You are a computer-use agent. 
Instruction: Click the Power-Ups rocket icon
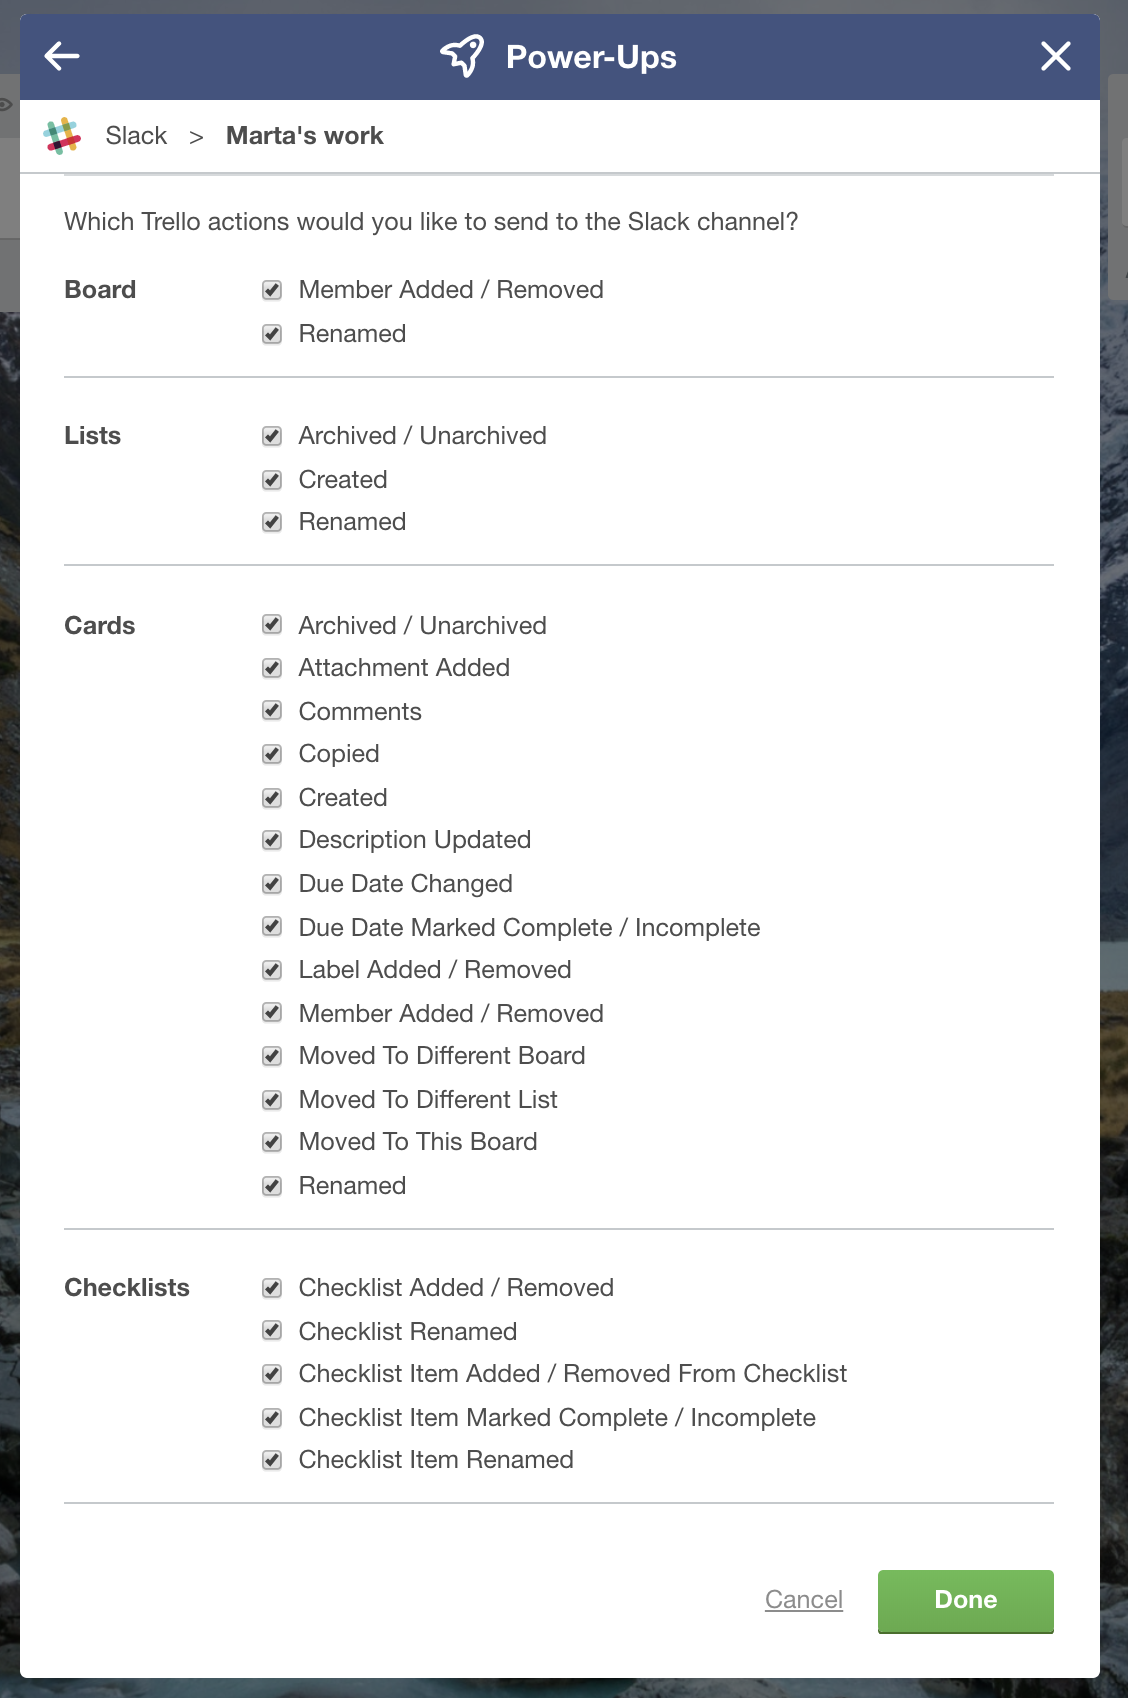tap(462, 56)
